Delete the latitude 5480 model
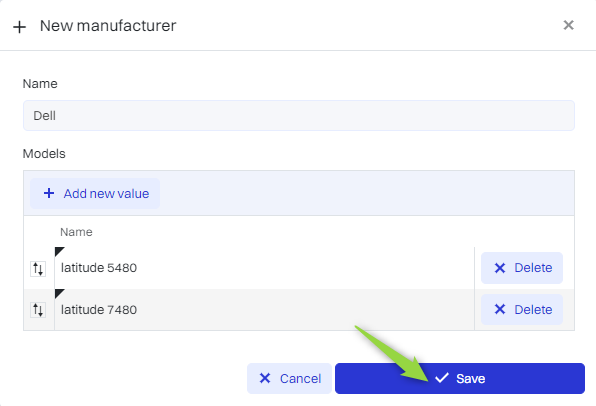This screenshot has width=596, height=406. click(522, 268)
